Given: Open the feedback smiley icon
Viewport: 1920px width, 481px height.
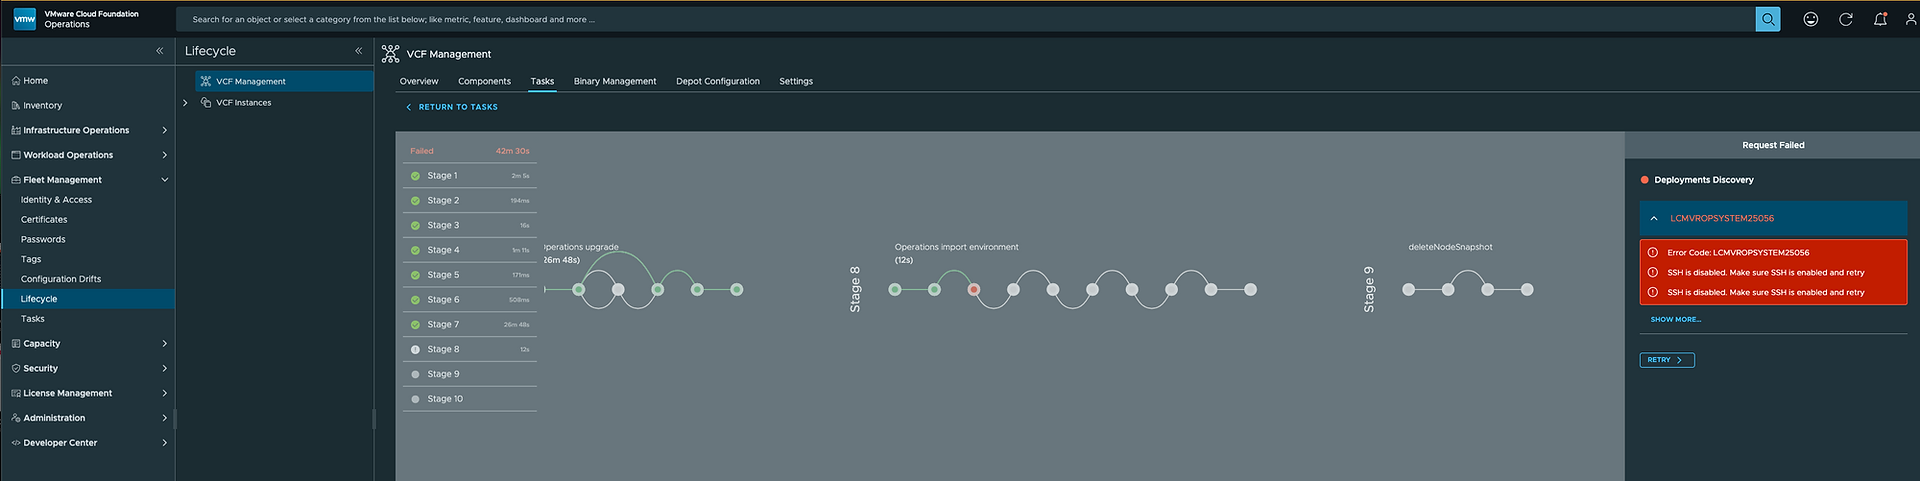Looking at the screenshot, I should pyautogui.click(x=1810, y=19).
